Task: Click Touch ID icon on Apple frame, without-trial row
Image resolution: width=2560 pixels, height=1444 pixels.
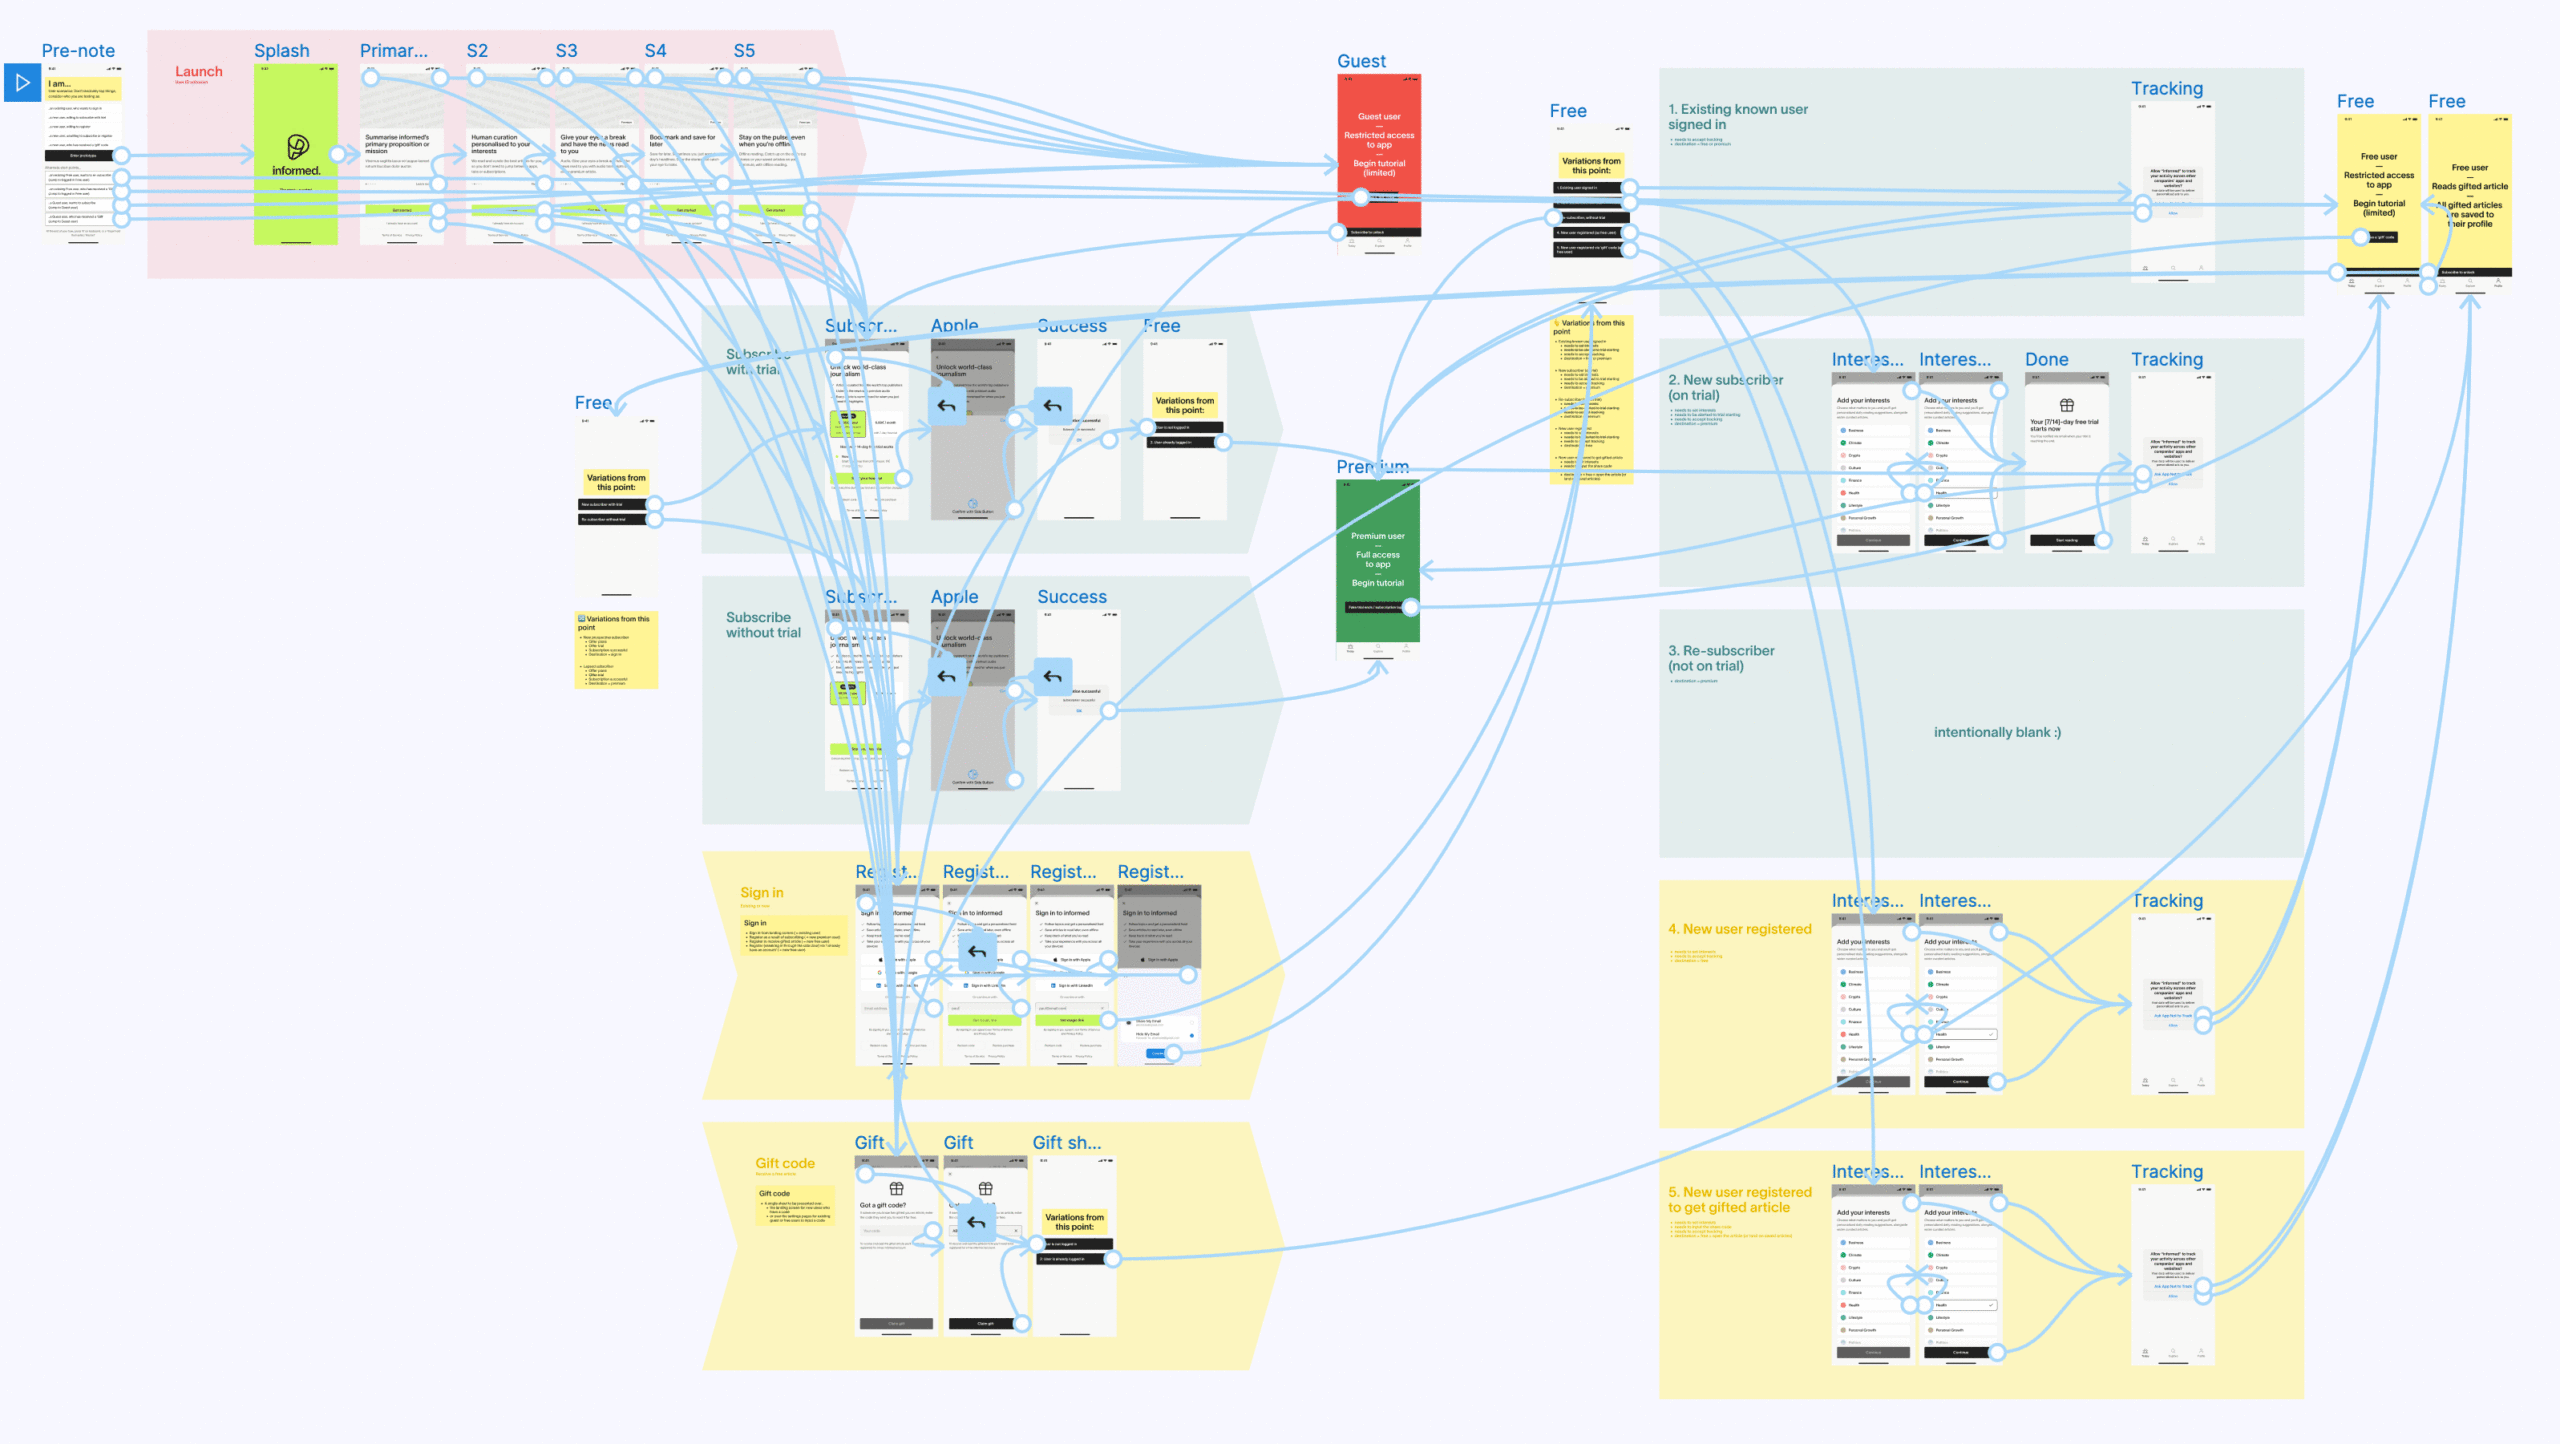Action: 972,774
